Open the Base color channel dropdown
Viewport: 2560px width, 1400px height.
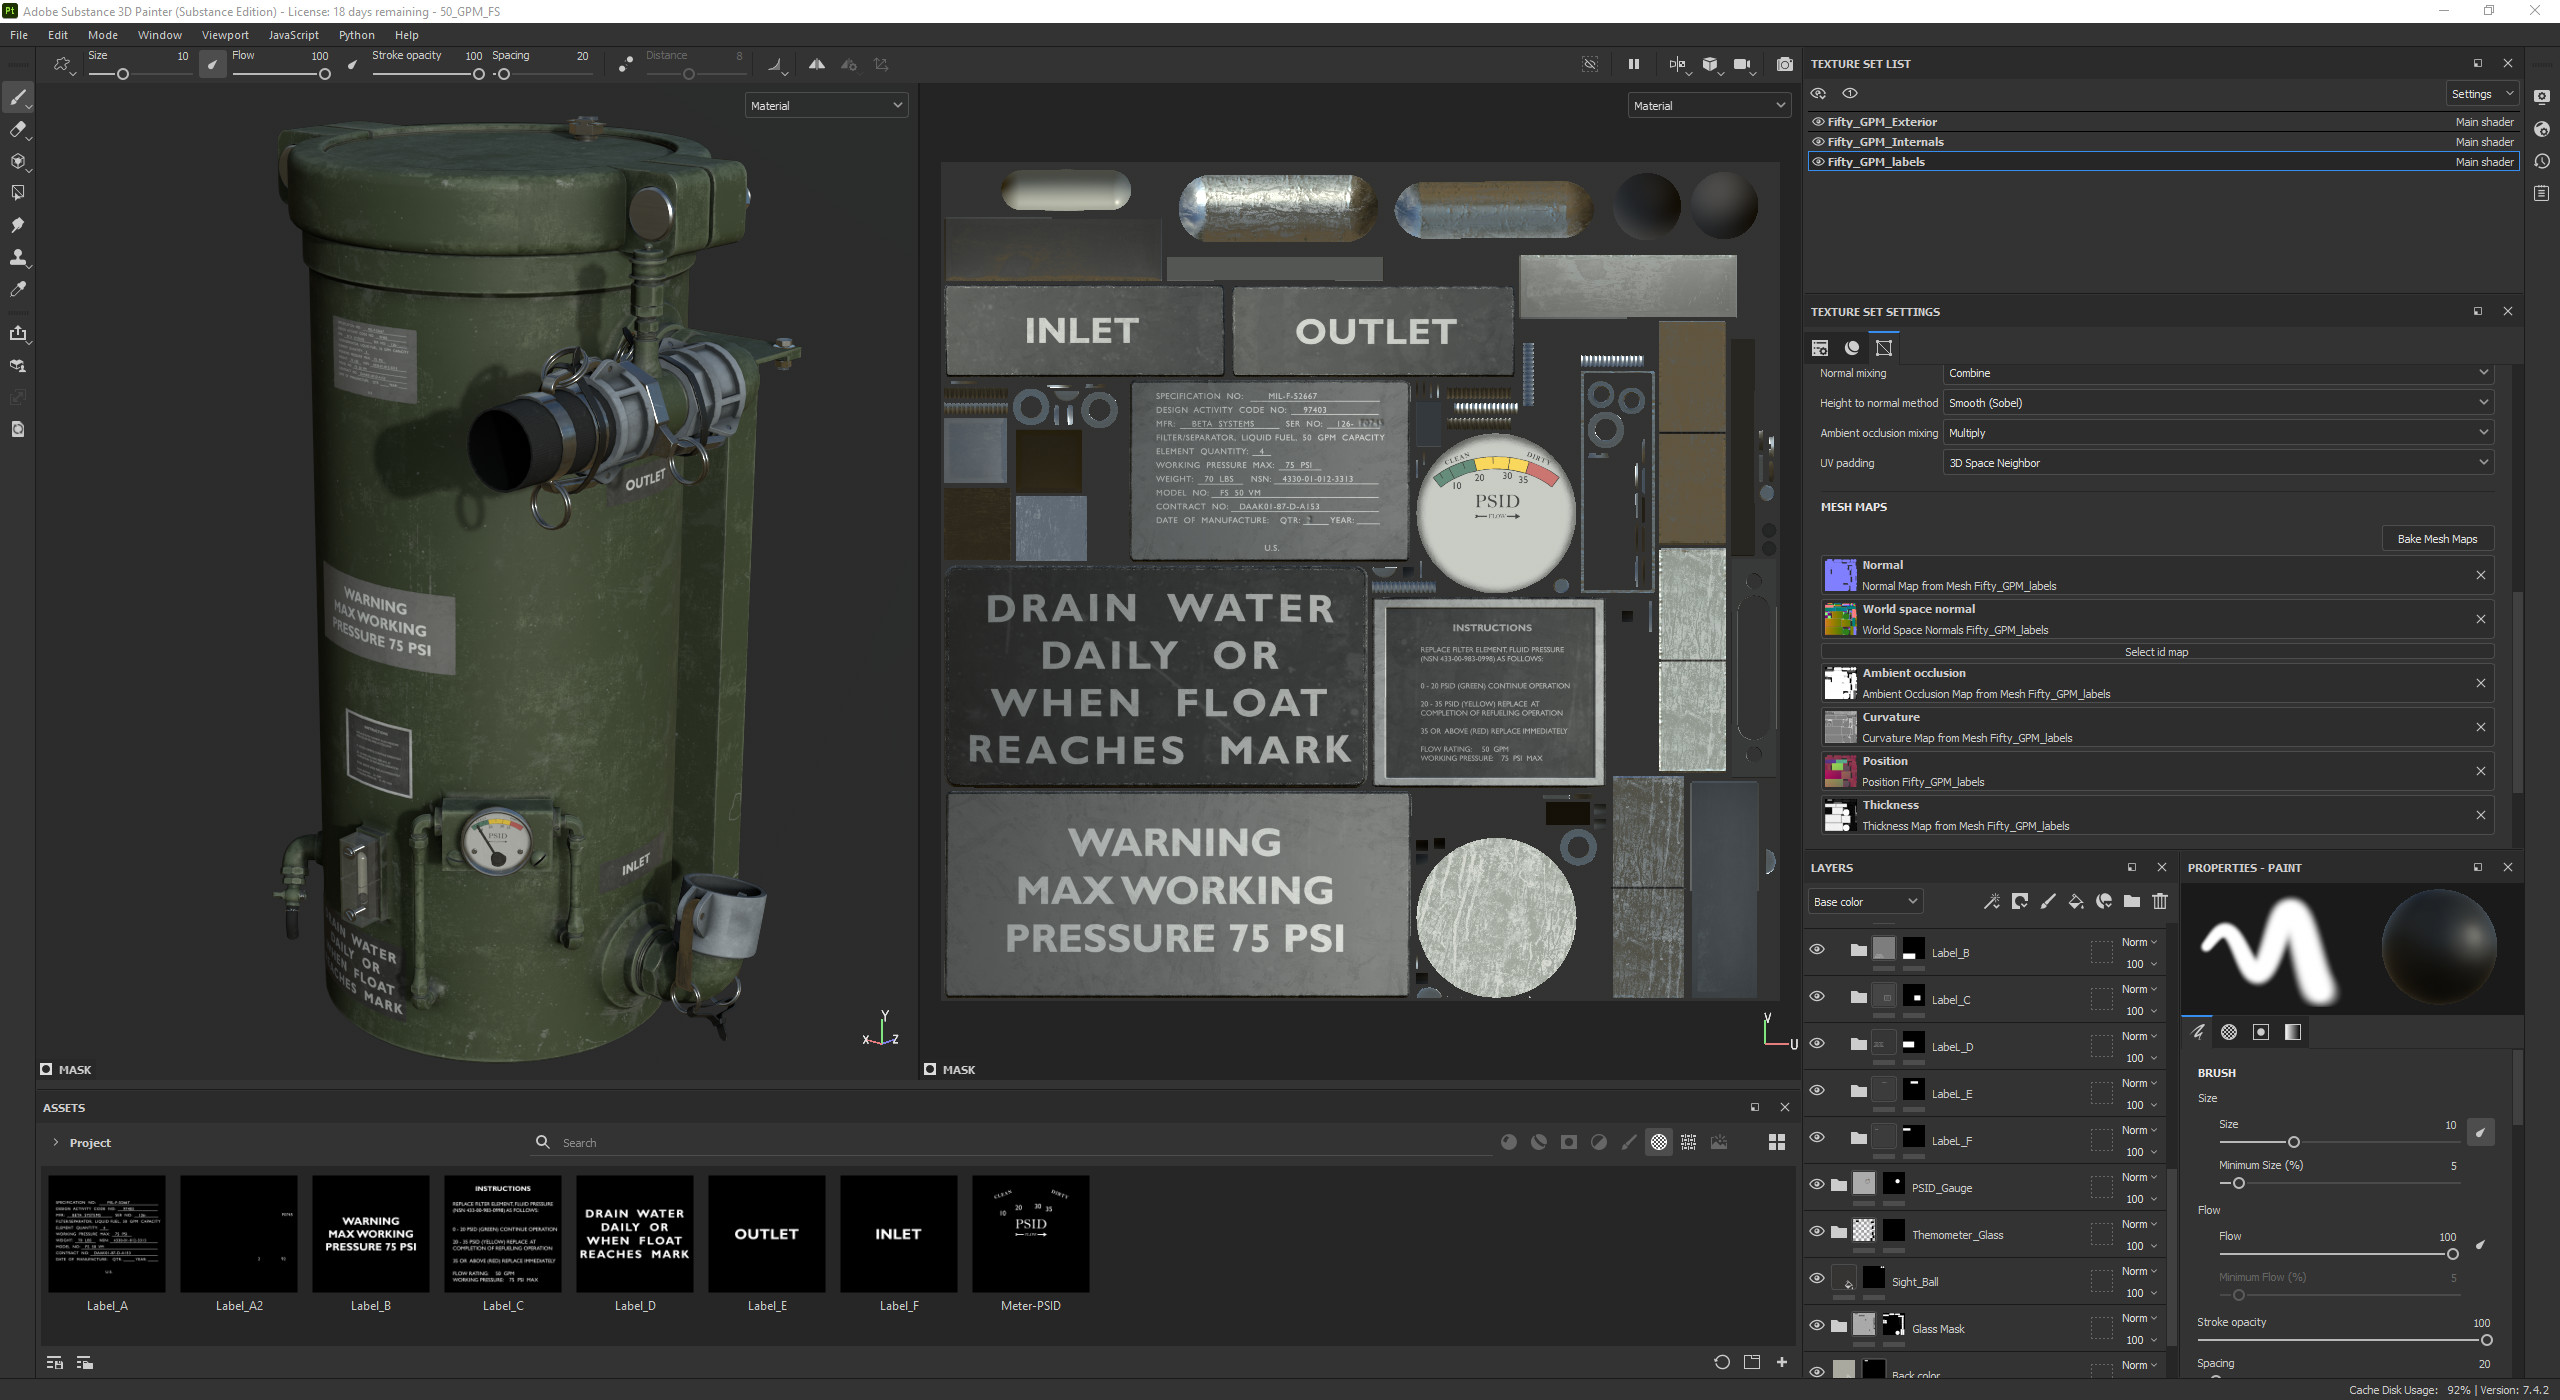coord(1865,901)
